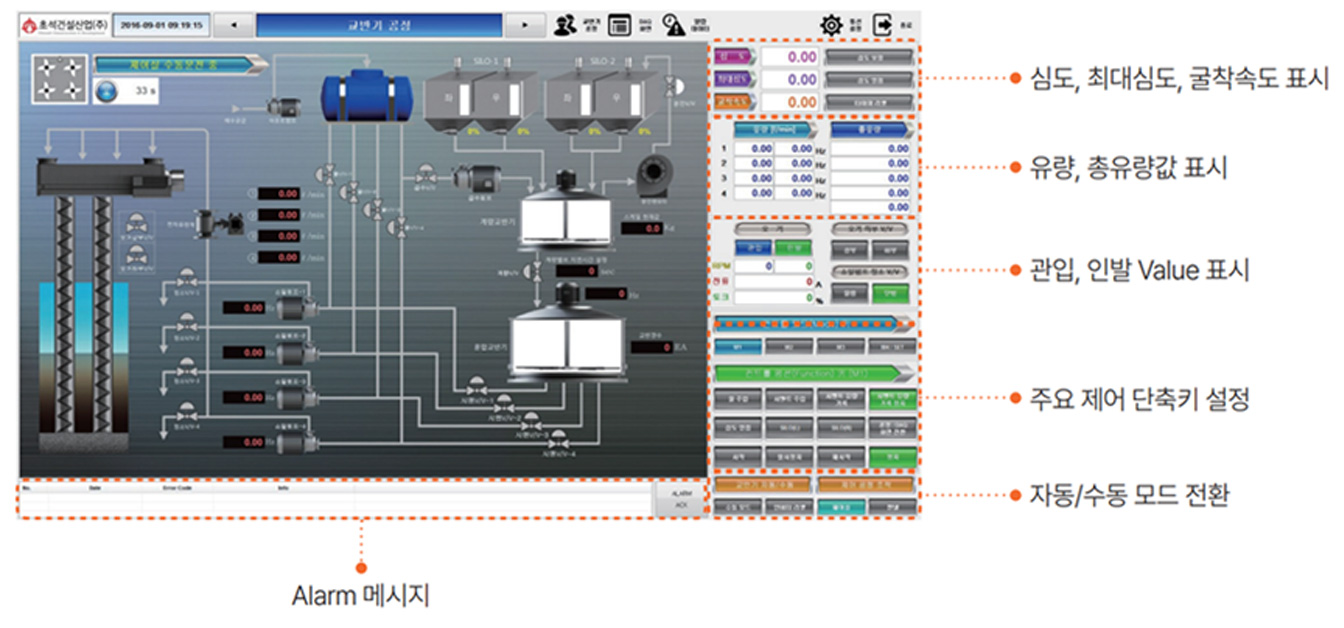
Task: Select the blue storage tank graphic
Action: tap(362, 90)
